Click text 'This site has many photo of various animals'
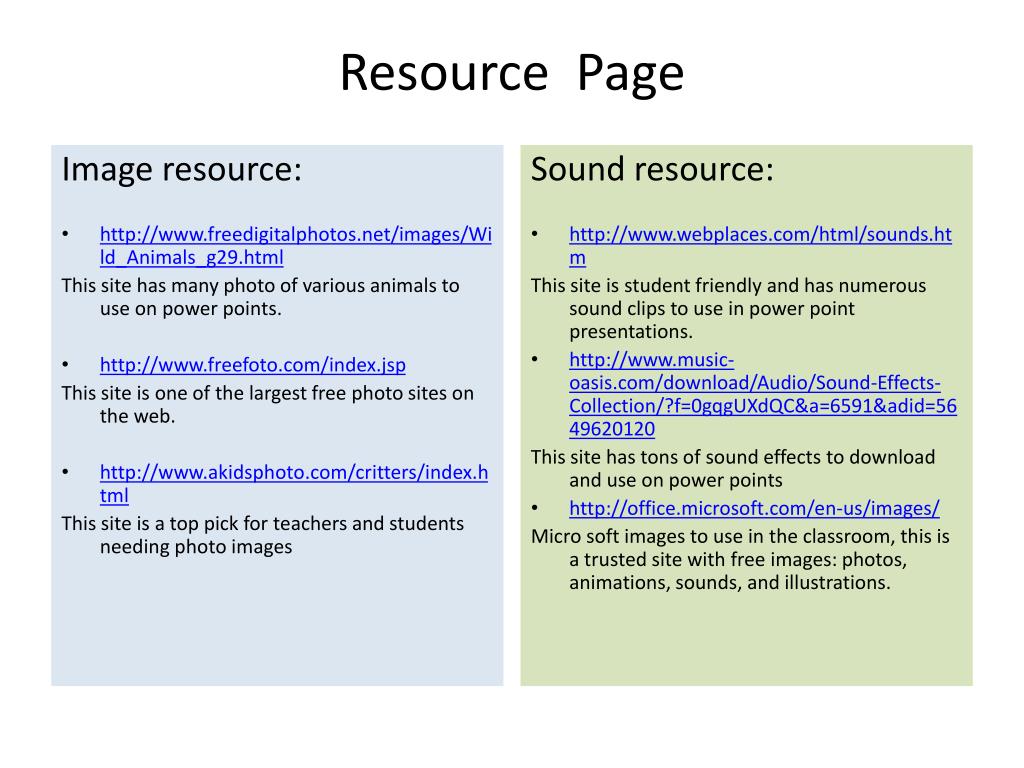Screen dimensions: 1024x768 tap(249, 285)
